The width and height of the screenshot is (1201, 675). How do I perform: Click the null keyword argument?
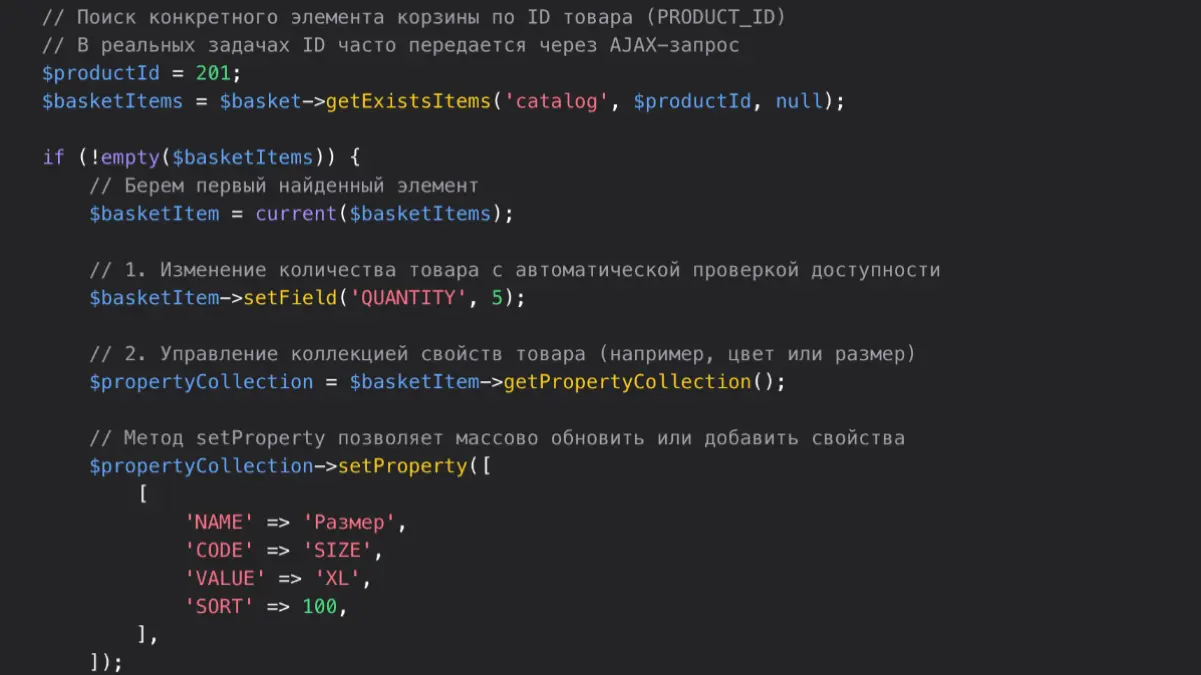tap(799, 101)
